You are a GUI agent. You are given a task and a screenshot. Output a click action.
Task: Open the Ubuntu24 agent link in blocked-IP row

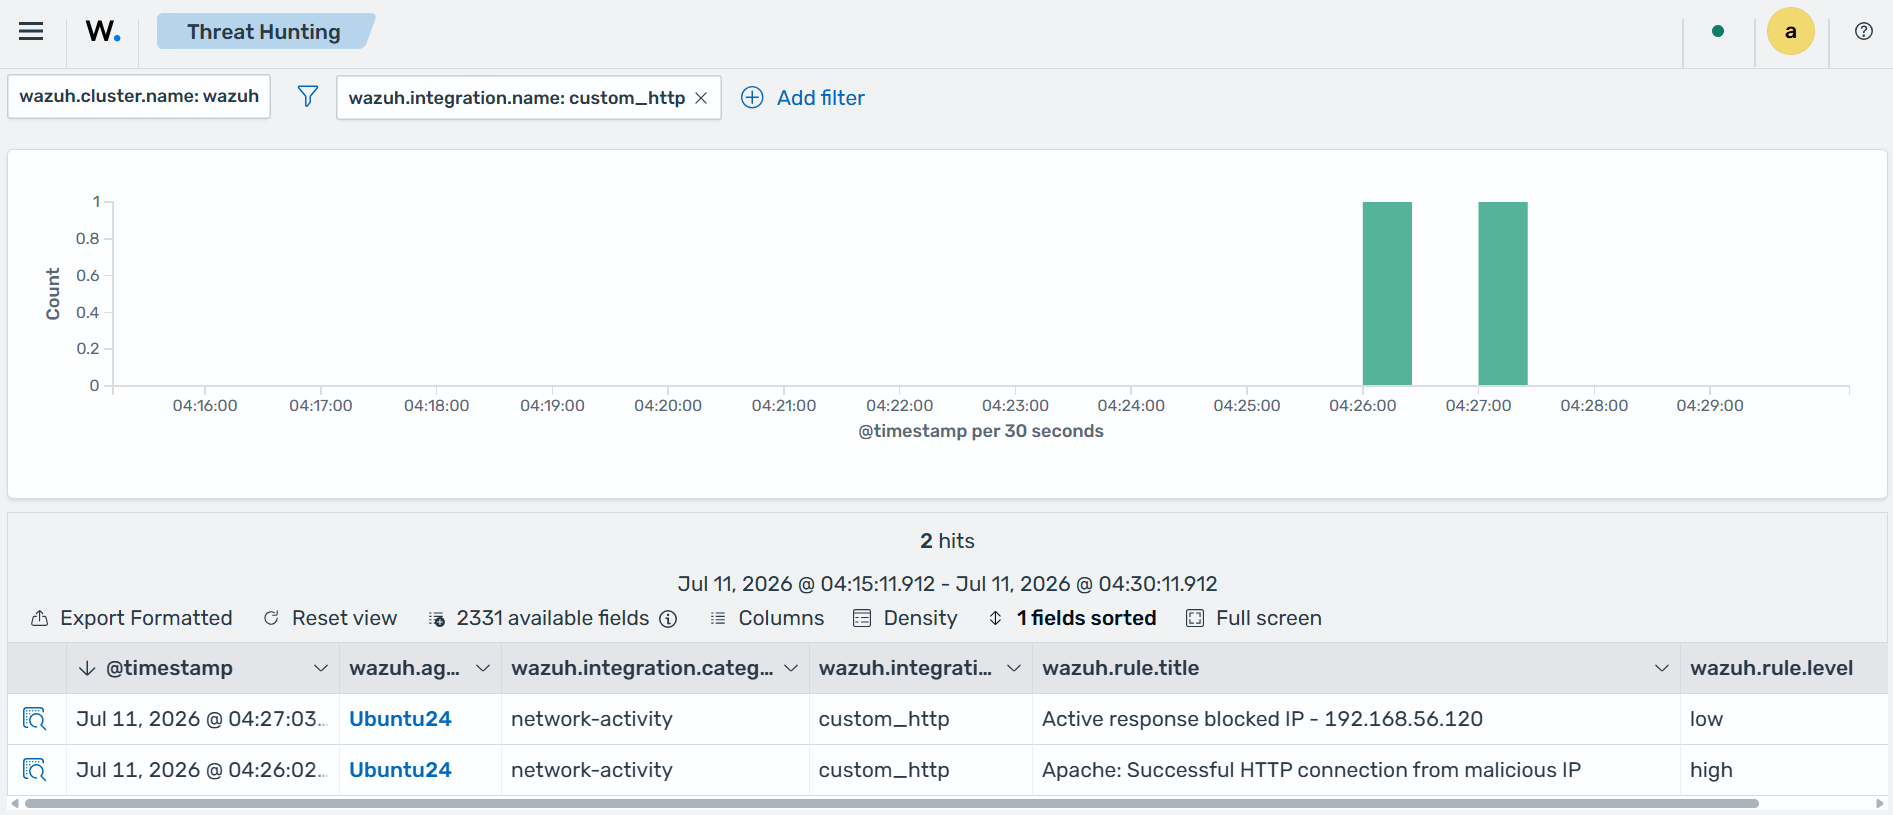pos(400,719)
